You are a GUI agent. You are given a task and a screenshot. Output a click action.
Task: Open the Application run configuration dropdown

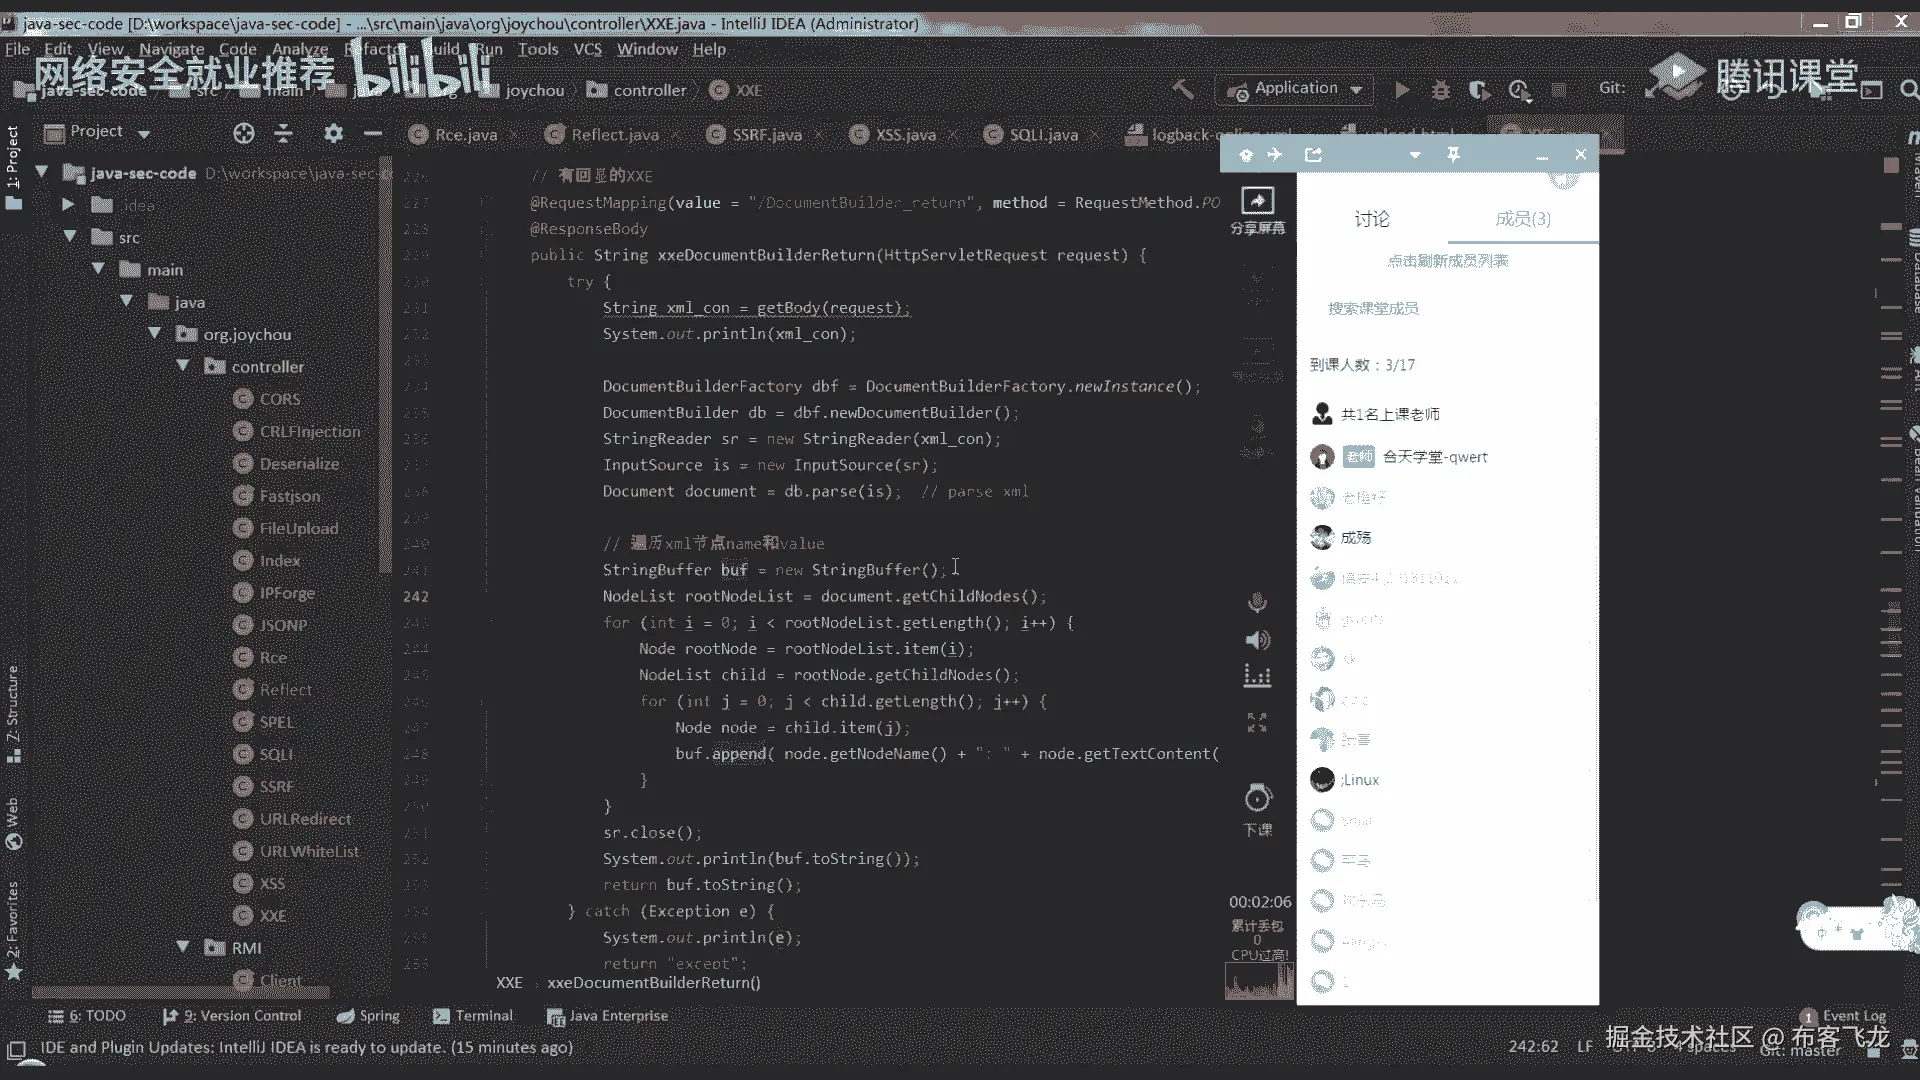(x=1296, y=89)
